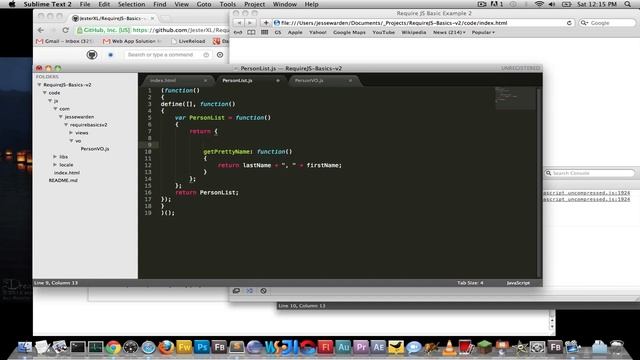Expand the views folder

[71, 133]
